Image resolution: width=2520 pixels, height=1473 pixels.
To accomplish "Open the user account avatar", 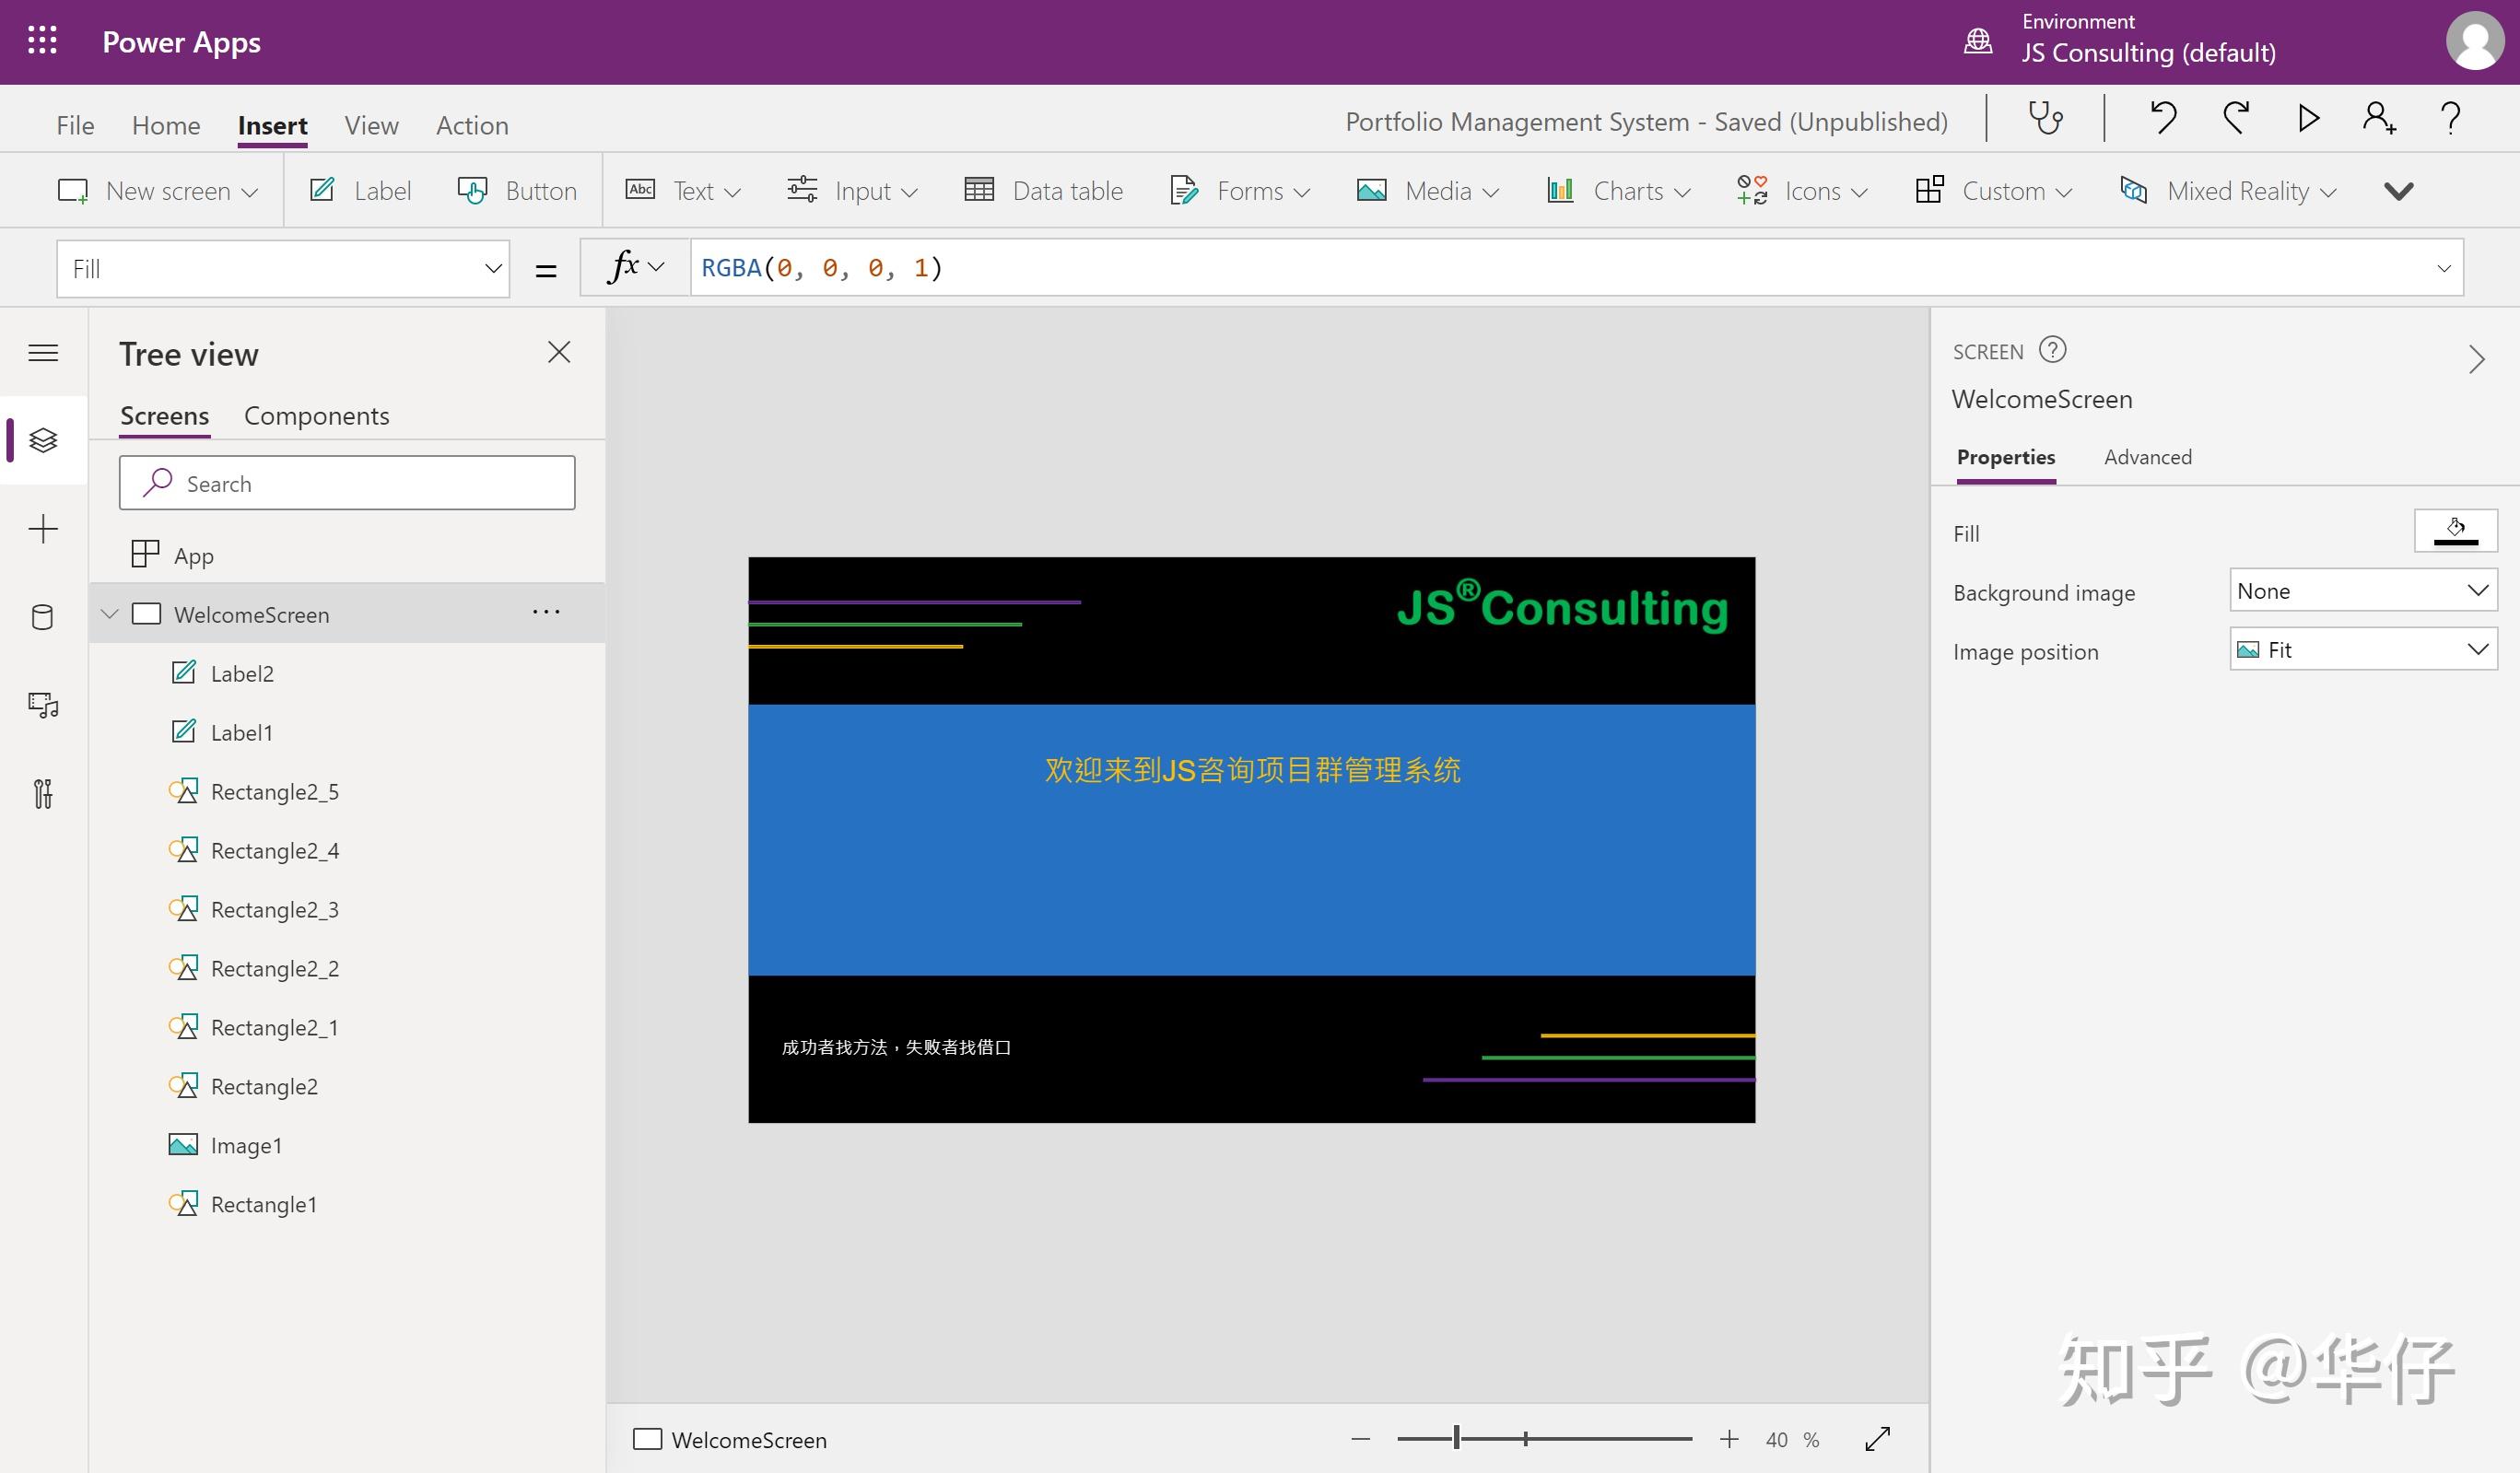I will (2475, 41).
